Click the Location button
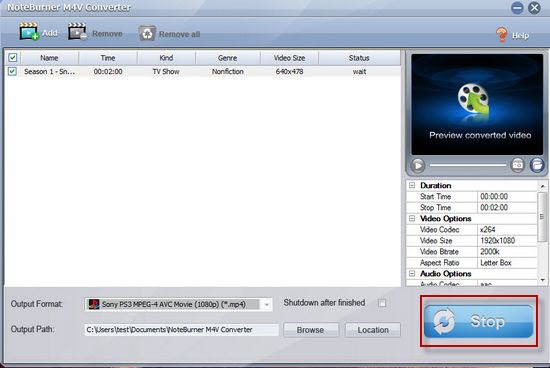This screenshot has height=368, width=550. tap(373, 330)
